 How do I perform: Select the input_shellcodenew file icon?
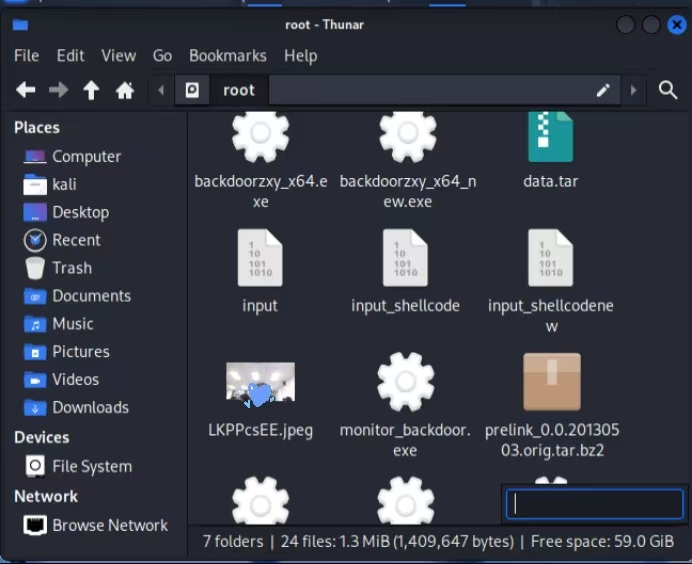tap(551, 258)
